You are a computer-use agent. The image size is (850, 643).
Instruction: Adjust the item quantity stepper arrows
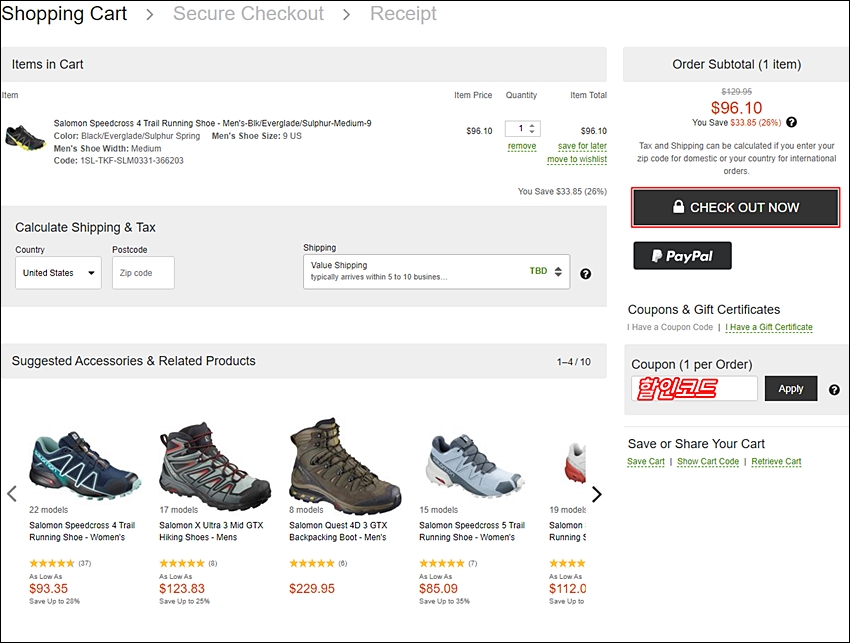533,129
